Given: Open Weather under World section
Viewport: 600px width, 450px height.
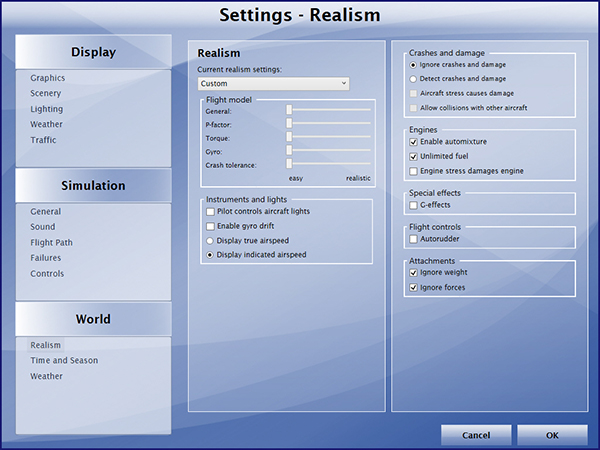Looking at the screenshot, I should coord(46,376).
